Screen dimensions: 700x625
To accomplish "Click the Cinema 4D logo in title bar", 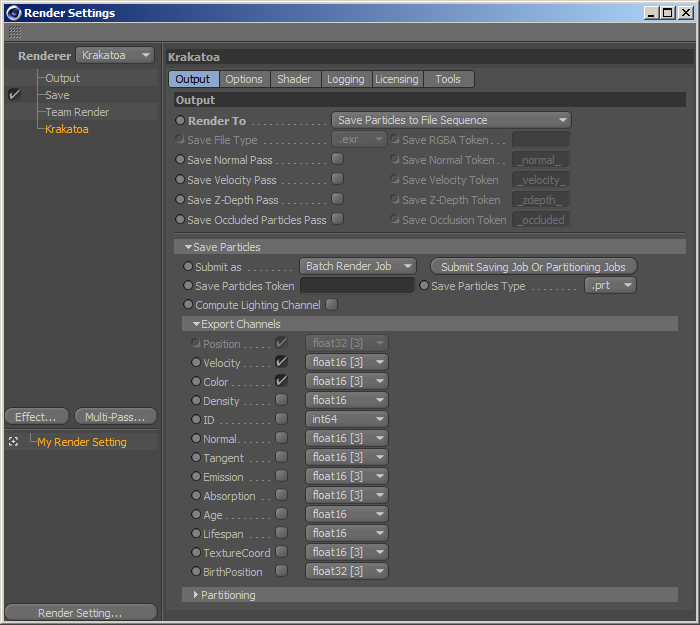I will click(x=14, y=13).
